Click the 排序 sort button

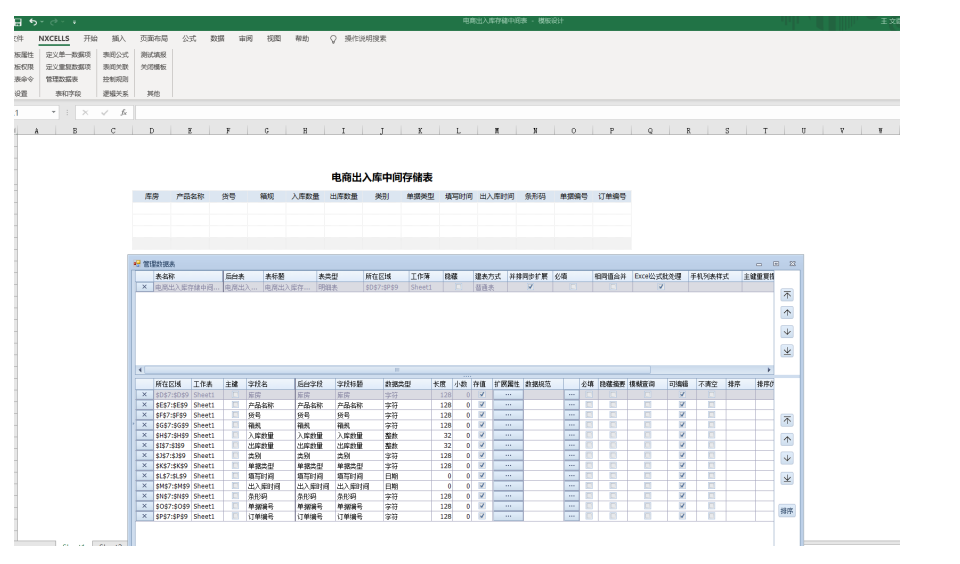tap(787, 510)
